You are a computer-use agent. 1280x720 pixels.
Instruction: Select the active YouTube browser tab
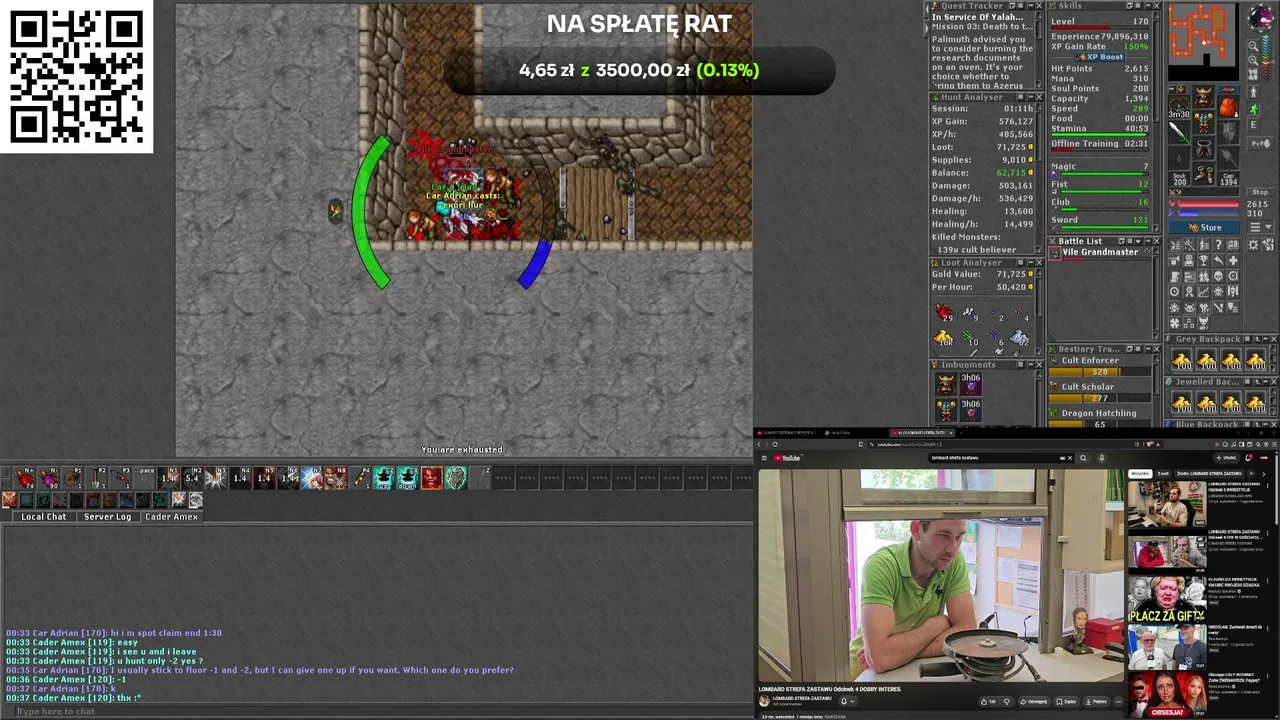point(924,433)
